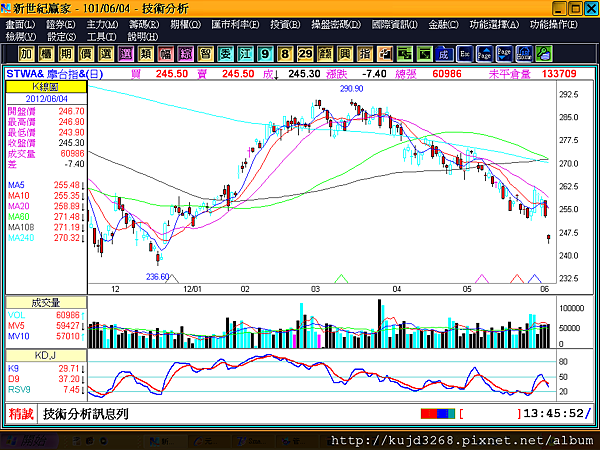Image resolution: width=600 pixels, height=450 pixels.
Task: Open the 操盤密碼(D) menu
Action: click(x=336, y=24)
